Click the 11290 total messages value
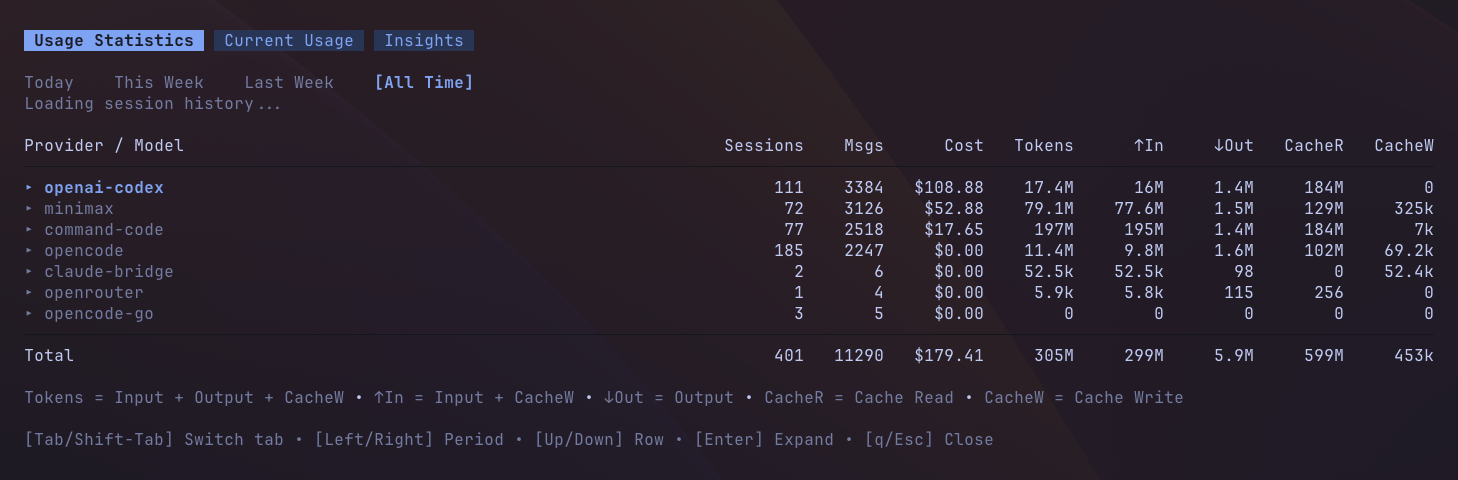Viewport: 1458px width, 480px height. coord(859,356)
